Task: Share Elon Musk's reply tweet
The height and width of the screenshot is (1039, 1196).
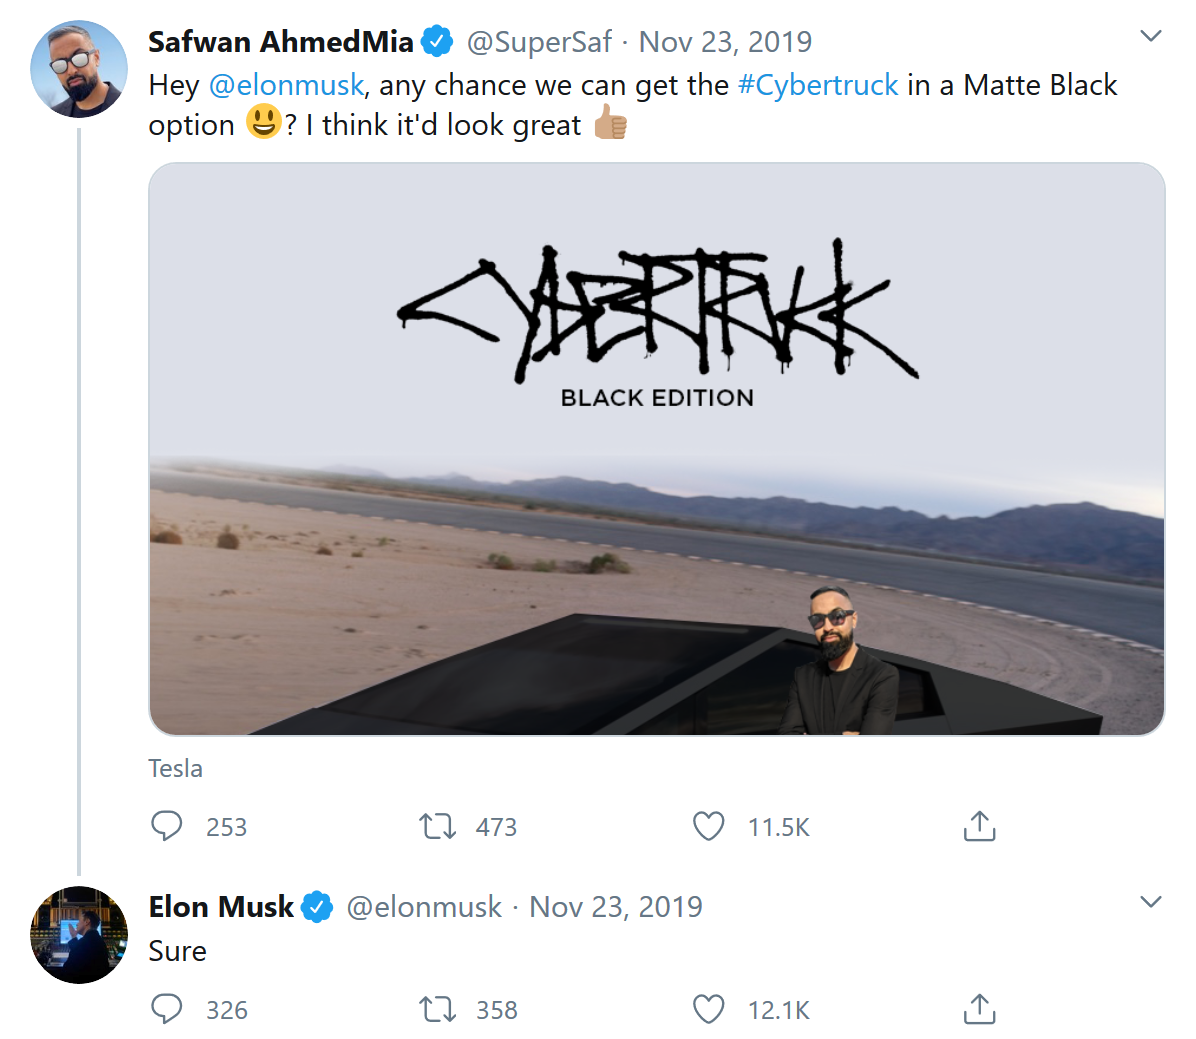Action: tap(979, 1010)
